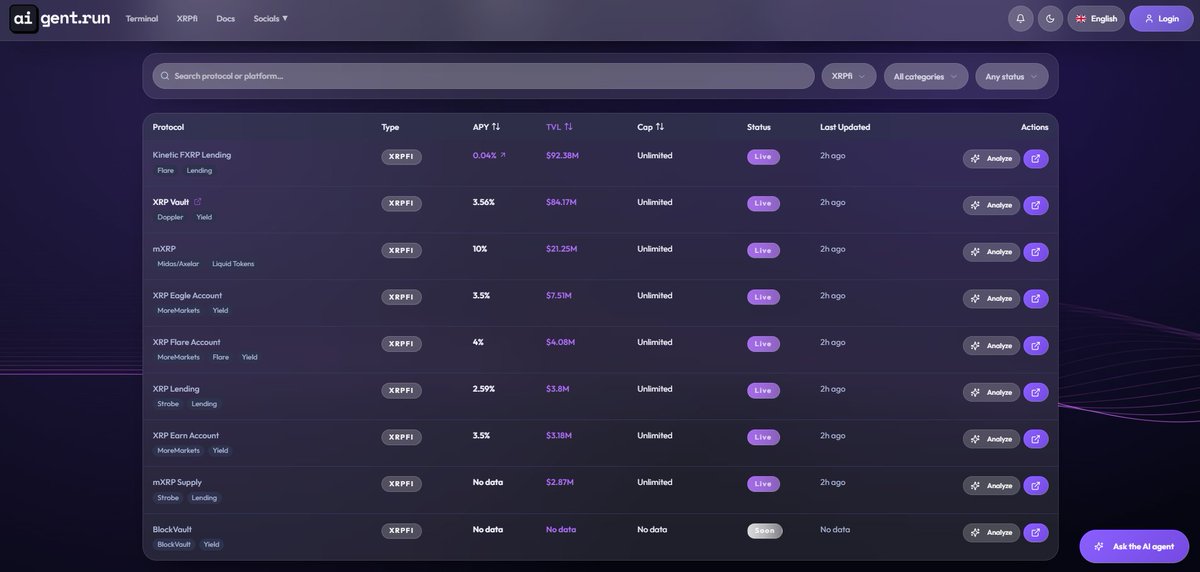The image size is (1200, 572).
Task: Click the $92.38M TVL value
Action: pos(563,155)
